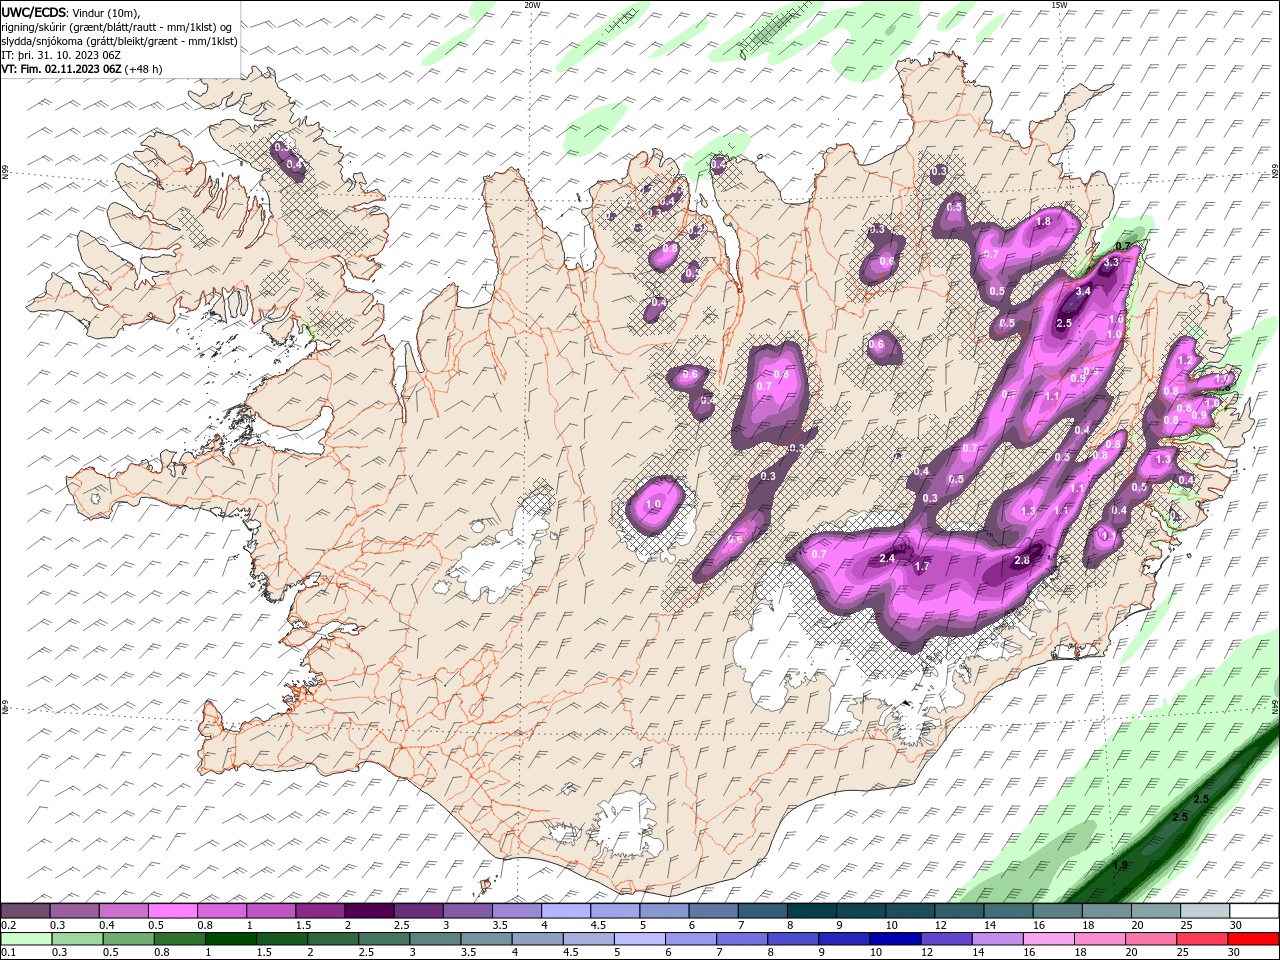Click the initial time line 'IT: þri. 31. 10. 2023 06Z'
This screenshot has height=960, width=1280.
[x=62, y=55]
